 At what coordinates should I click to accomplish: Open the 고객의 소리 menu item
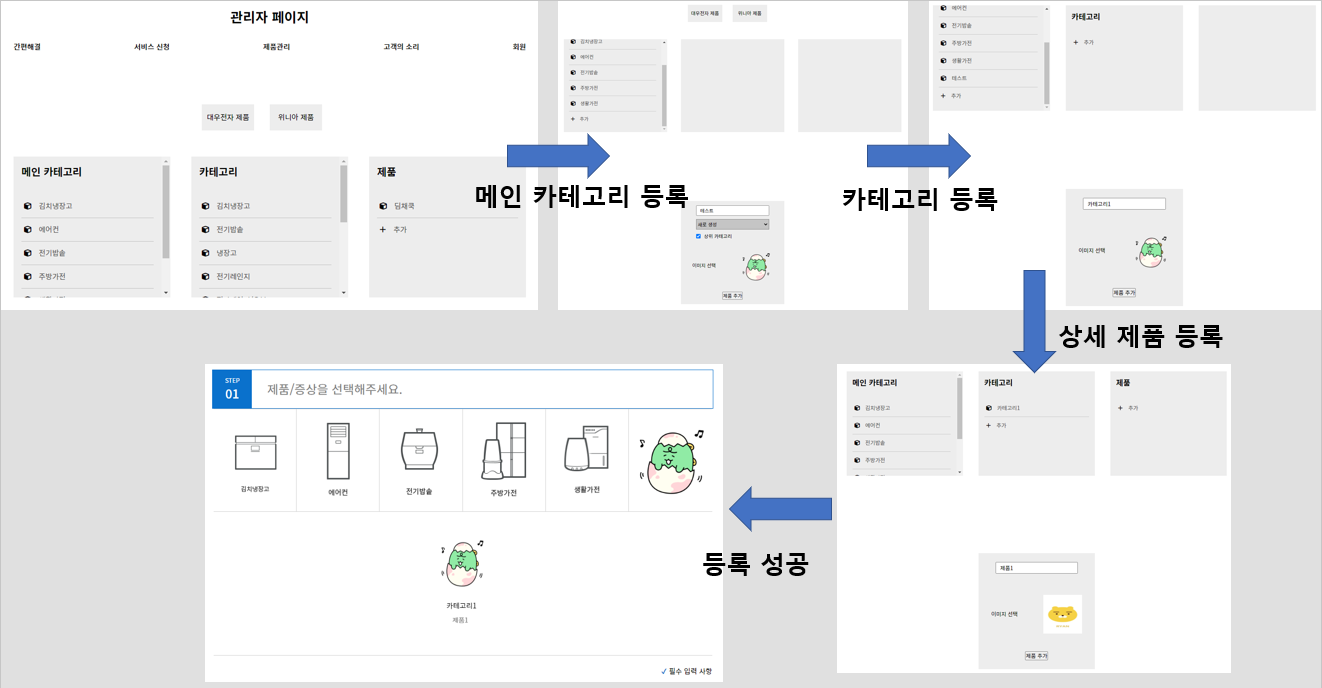click(x=401, y=47)
